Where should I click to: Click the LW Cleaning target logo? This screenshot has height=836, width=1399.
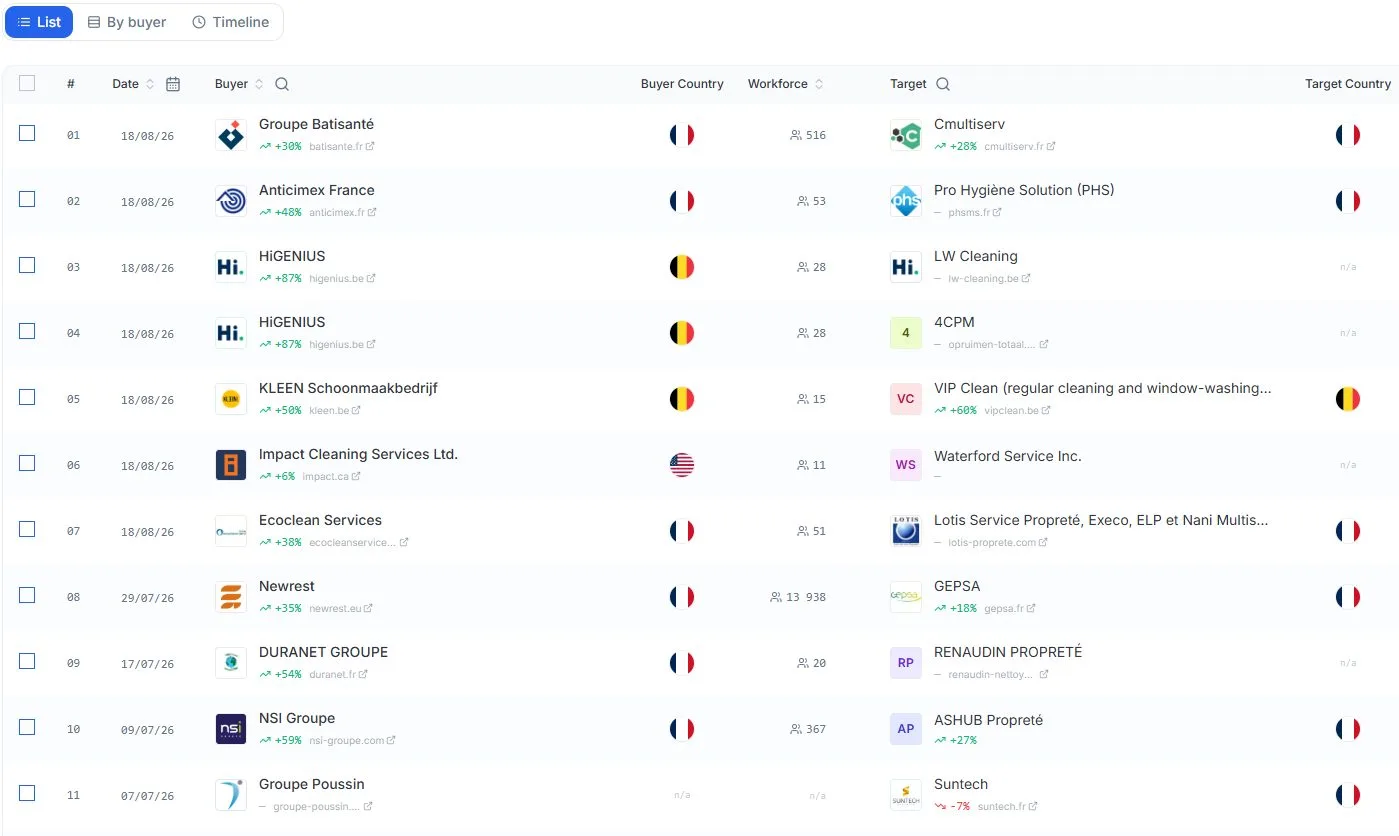pyautogui.click(x=906, y=267)
